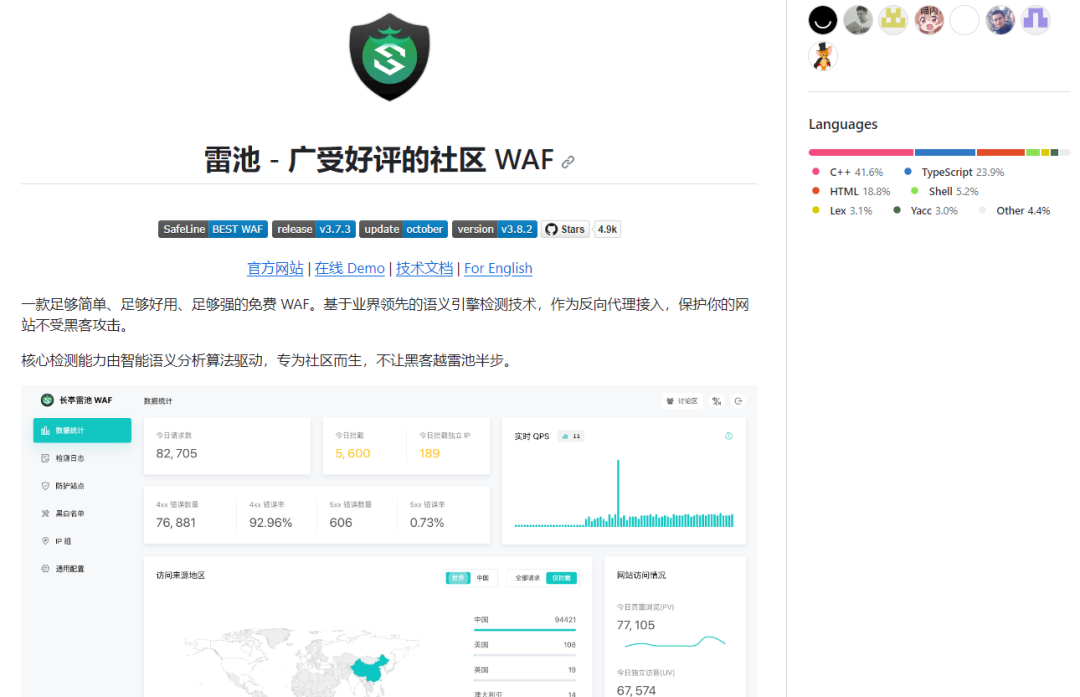Open the IP 组 menu item in dashboard
The width and height of the screenshot is (1080, 697).
tap(82, 541)
